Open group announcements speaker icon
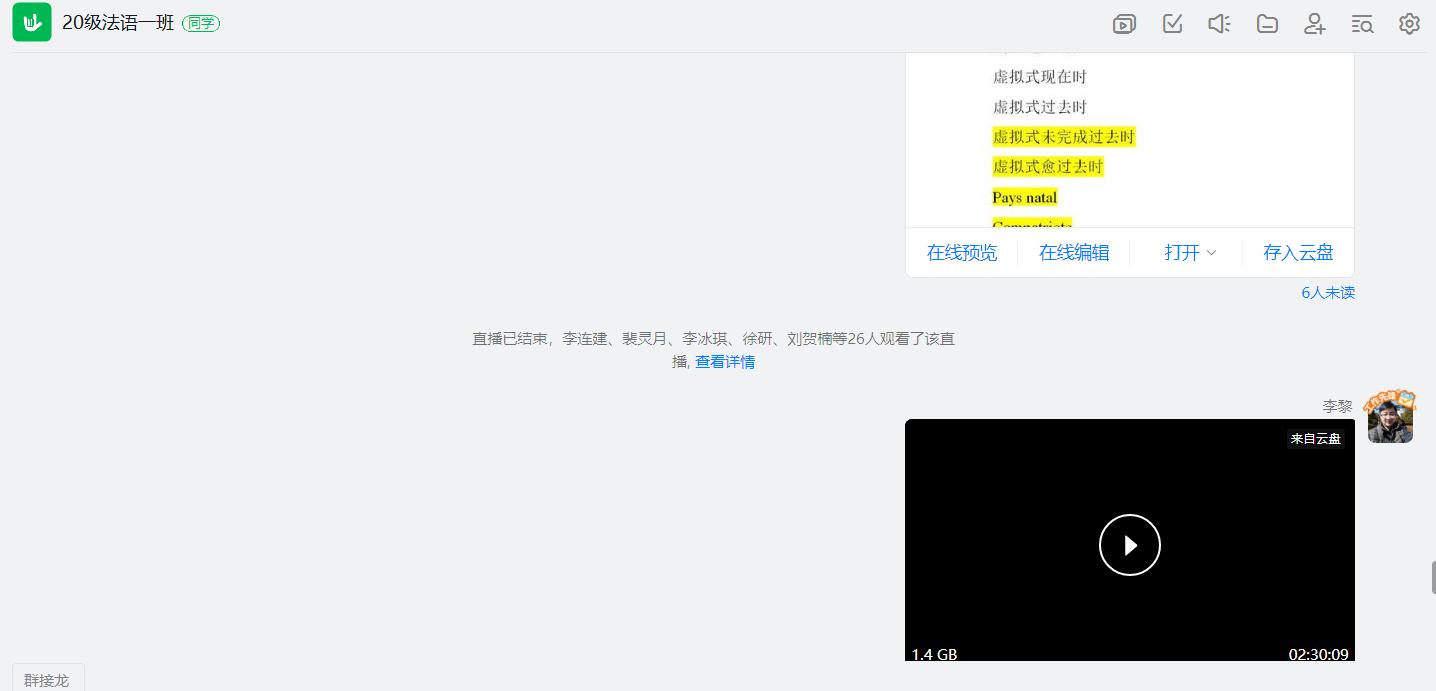The image size is (1436, 691). [1219, 24]
